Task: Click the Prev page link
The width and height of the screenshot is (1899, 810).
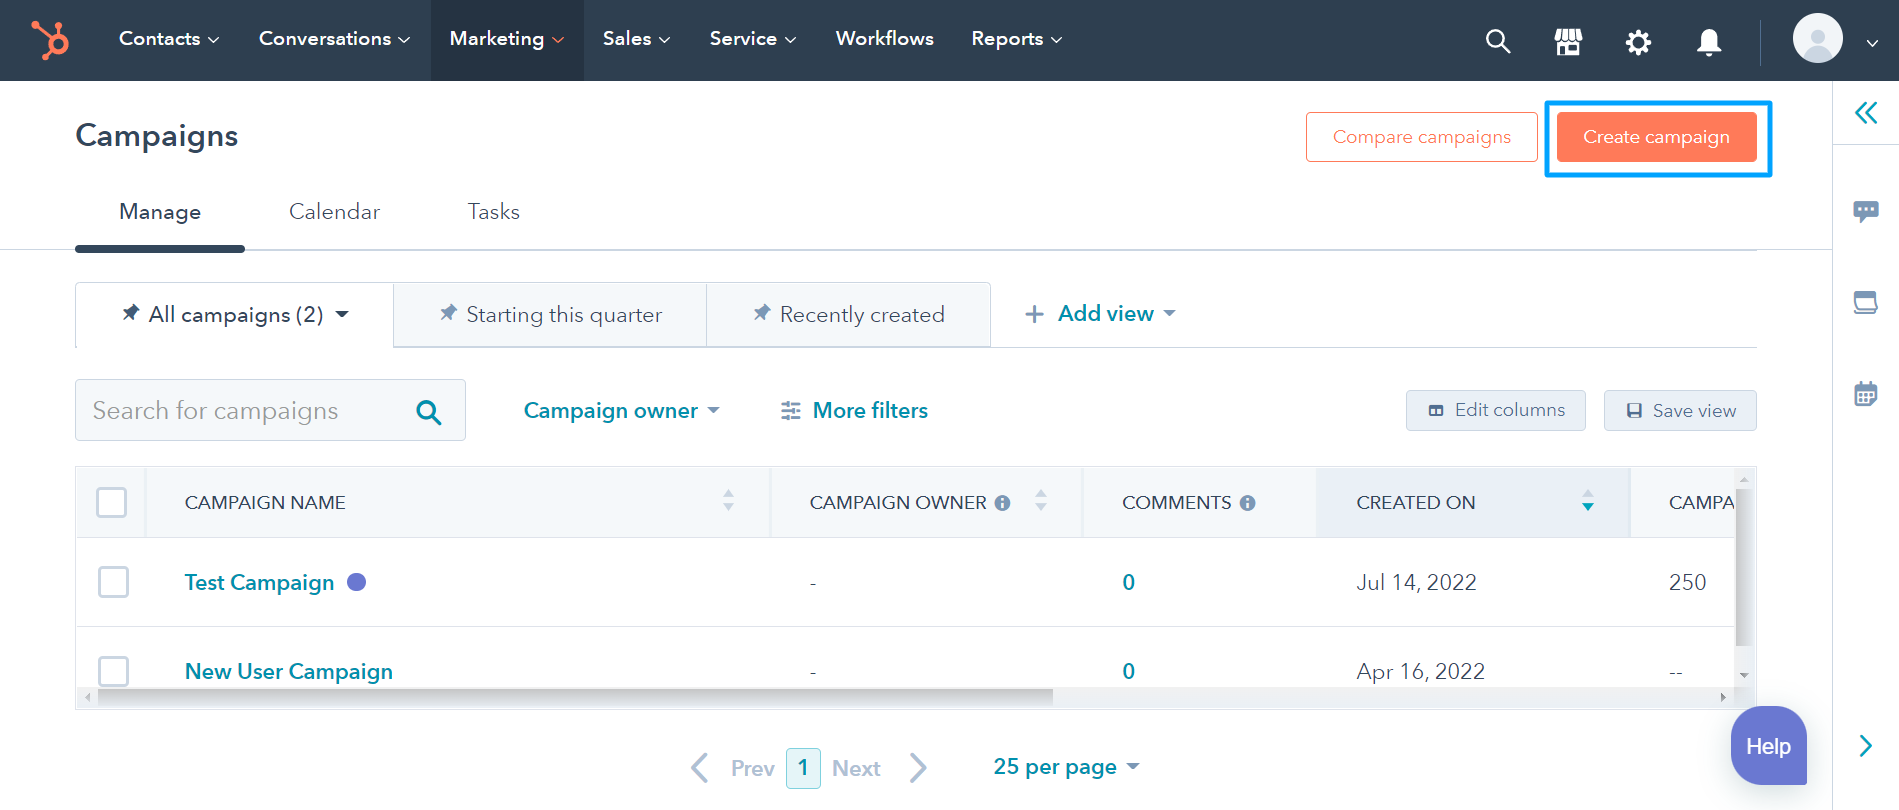Action: pyautogui.click(x=752, y=768)
